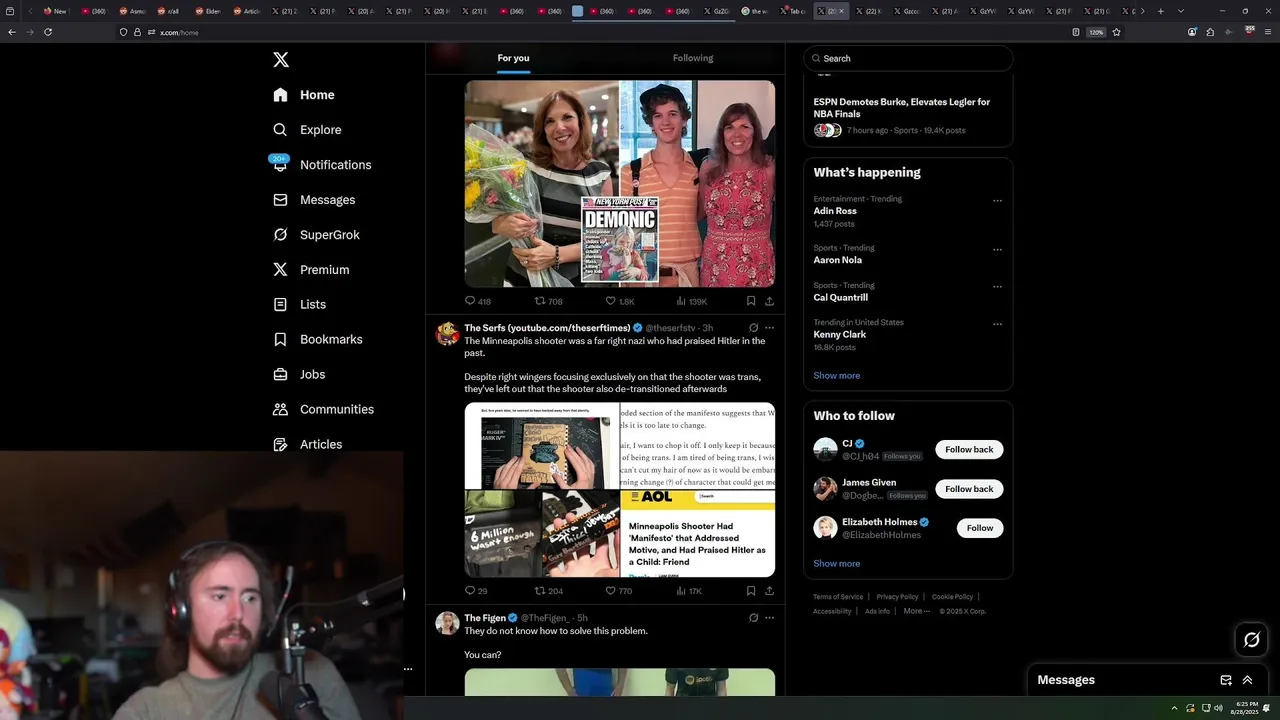Viewport: 1280px width, 720px height.
Task: Open more options for Adin Ross trend
Action: point(997,201)
